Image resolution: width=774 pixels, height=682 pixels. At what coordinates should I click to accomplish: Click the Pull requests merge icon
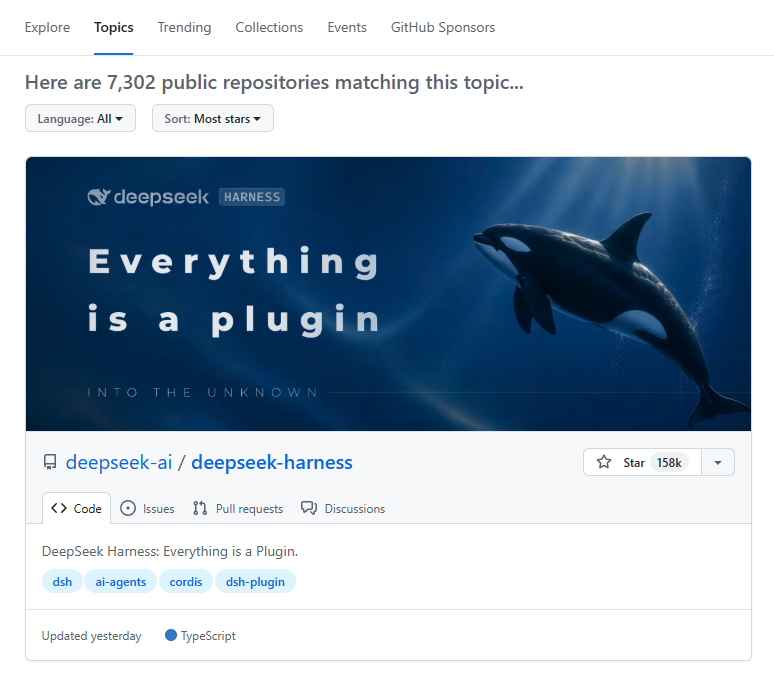click(200, 508)
